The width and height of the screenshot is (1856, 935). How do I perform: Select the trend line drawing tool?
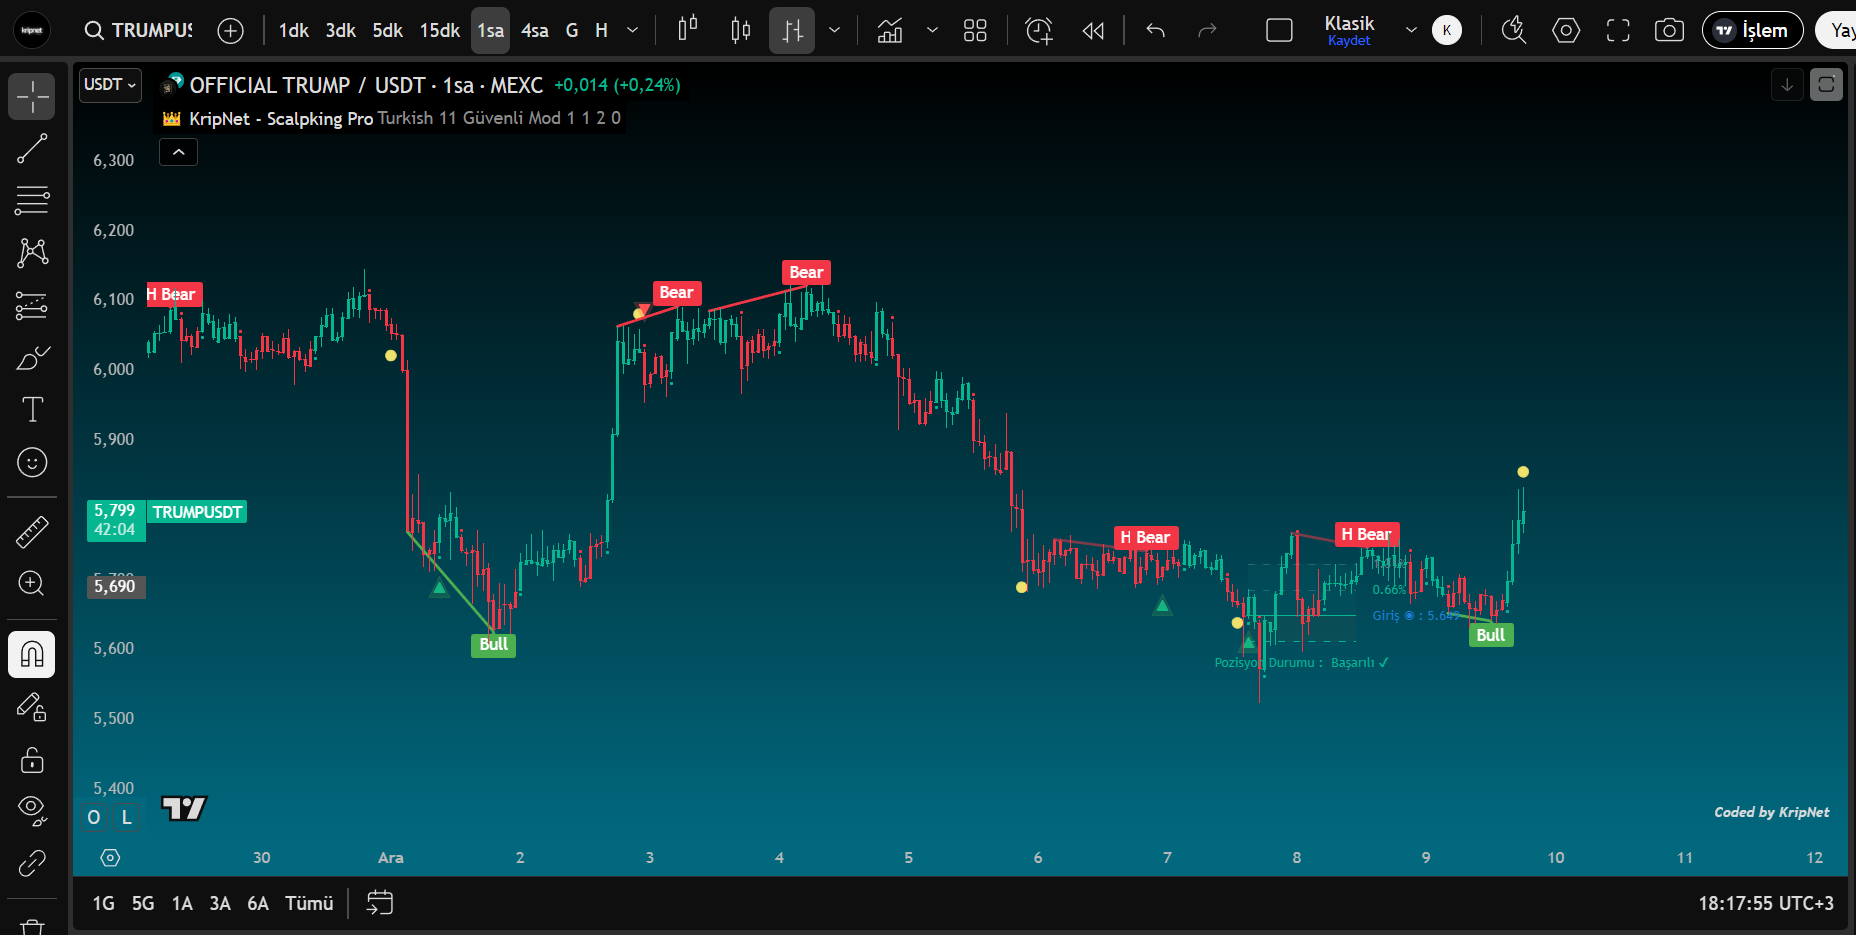tap(32, 148)
